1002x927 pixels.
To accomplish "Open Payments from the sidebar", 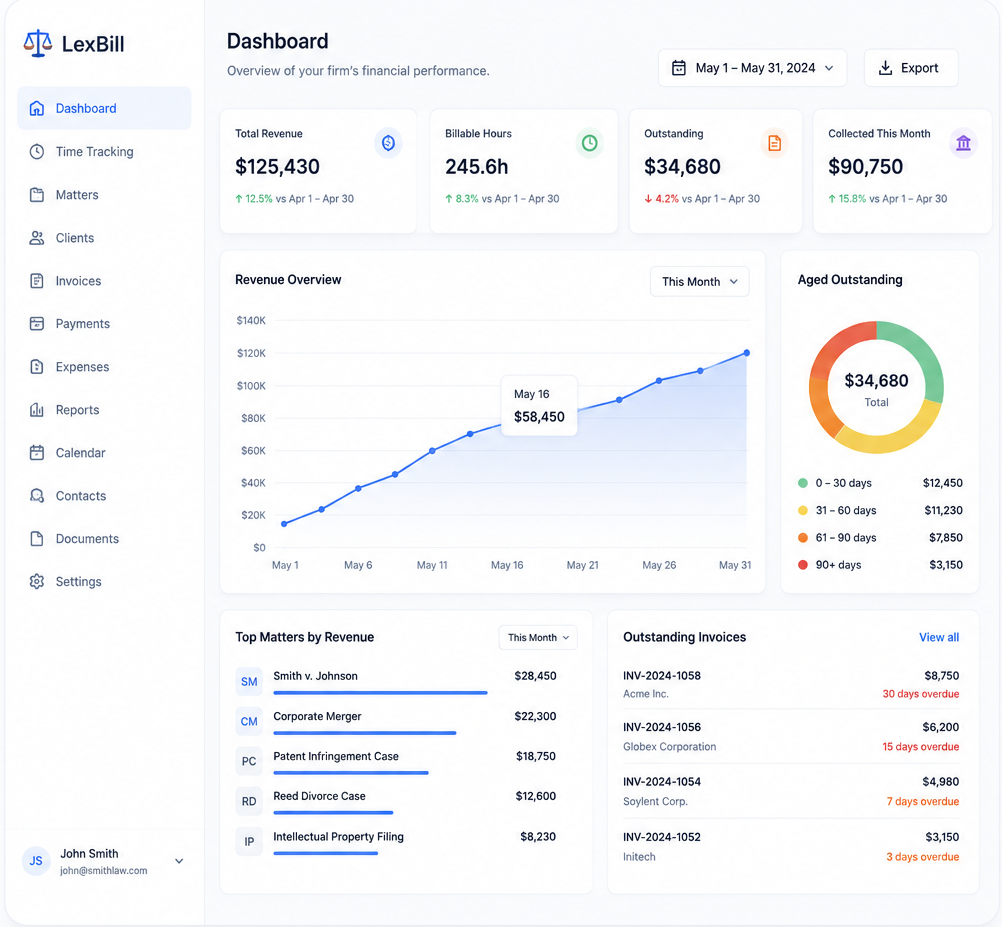I will coord(104,323).
